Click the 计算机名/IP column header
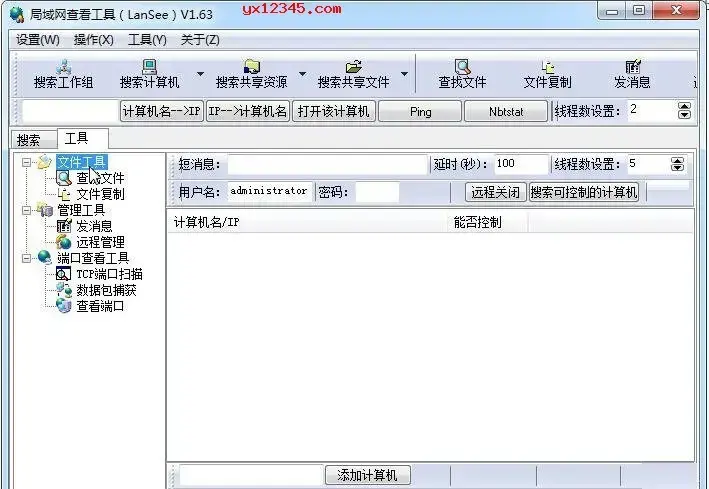The image size is (709, 489). click(x=308, y=223)
